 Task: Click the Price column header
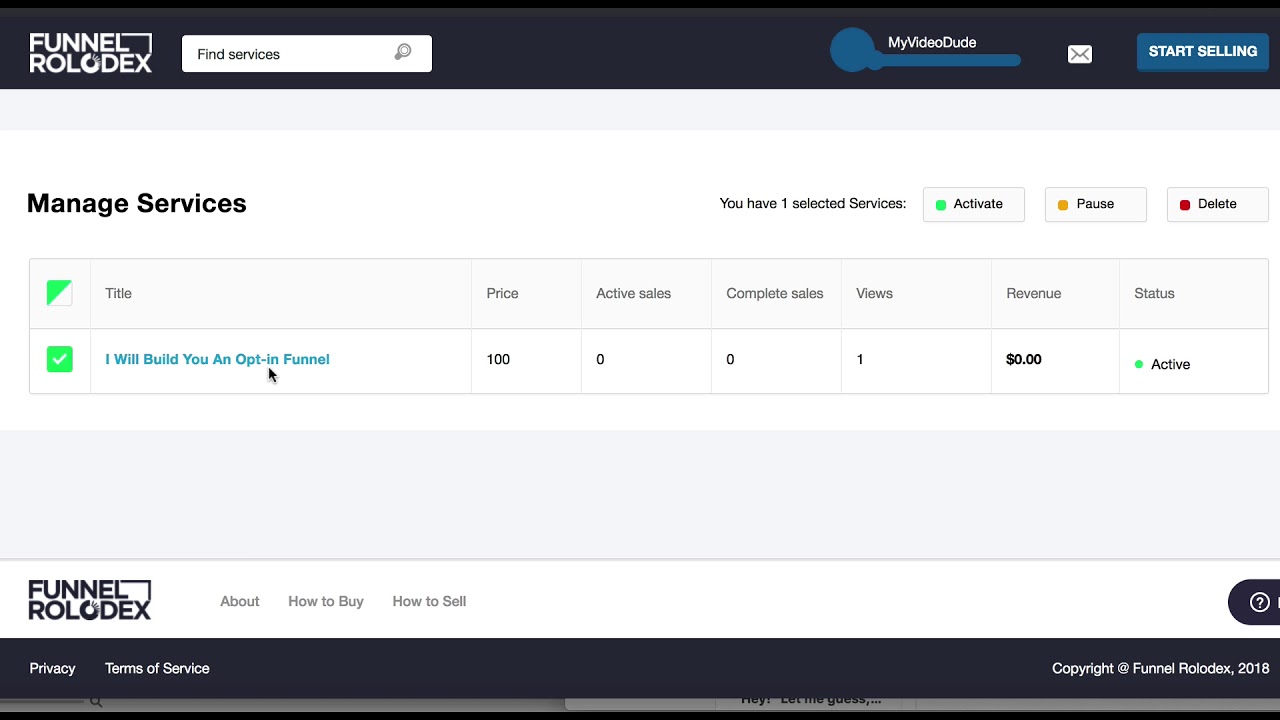(502, 293)
